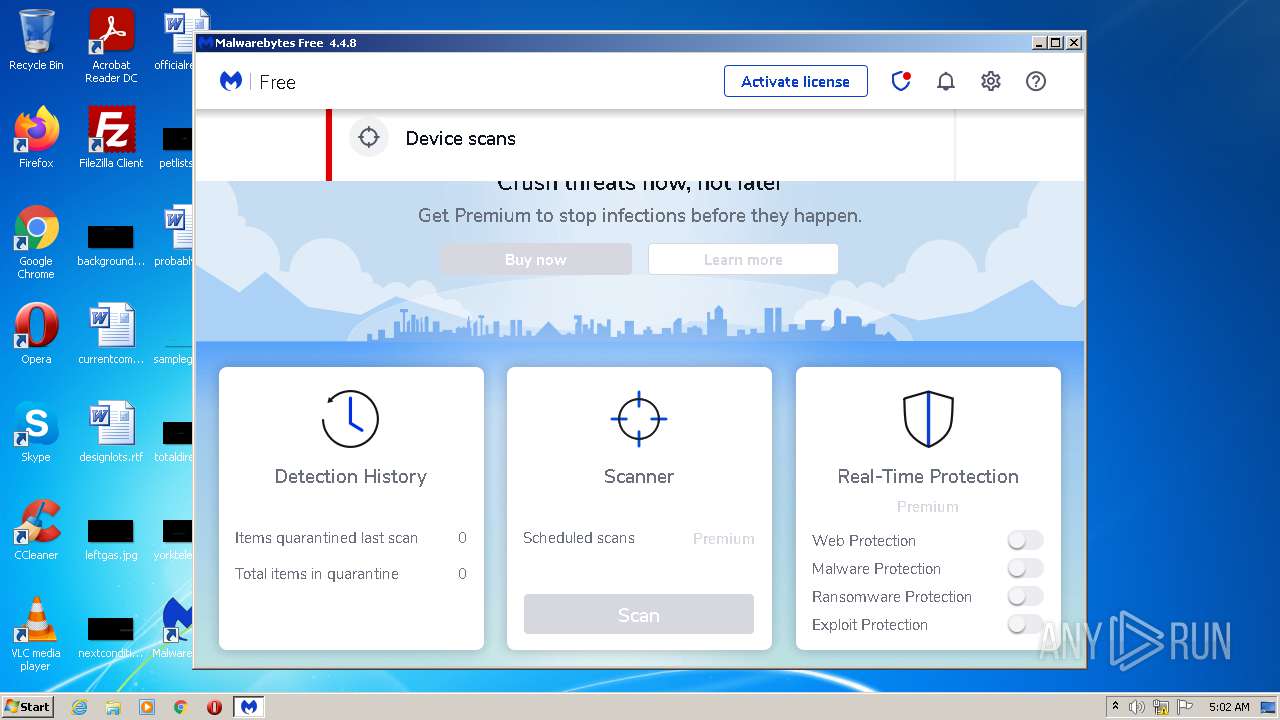This screenshot has height=720, width=1280.
Task: Open the Start menu
Action: [x=28, y=707]
